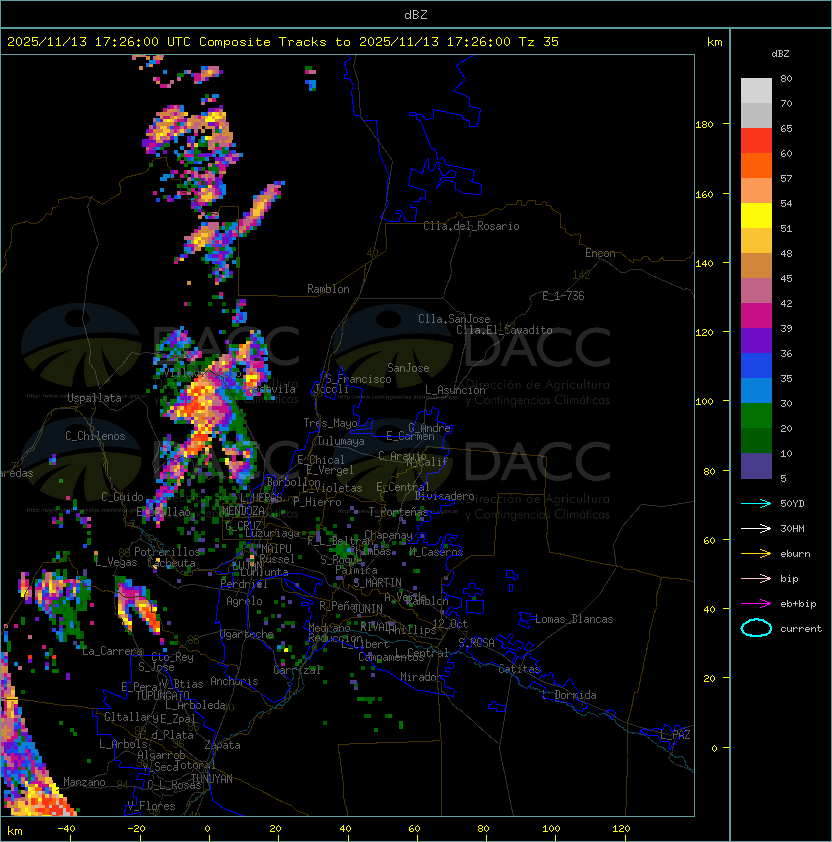Click the 'C_Chilenos' map label
The image size is (832, 842).
click(95, 436)
